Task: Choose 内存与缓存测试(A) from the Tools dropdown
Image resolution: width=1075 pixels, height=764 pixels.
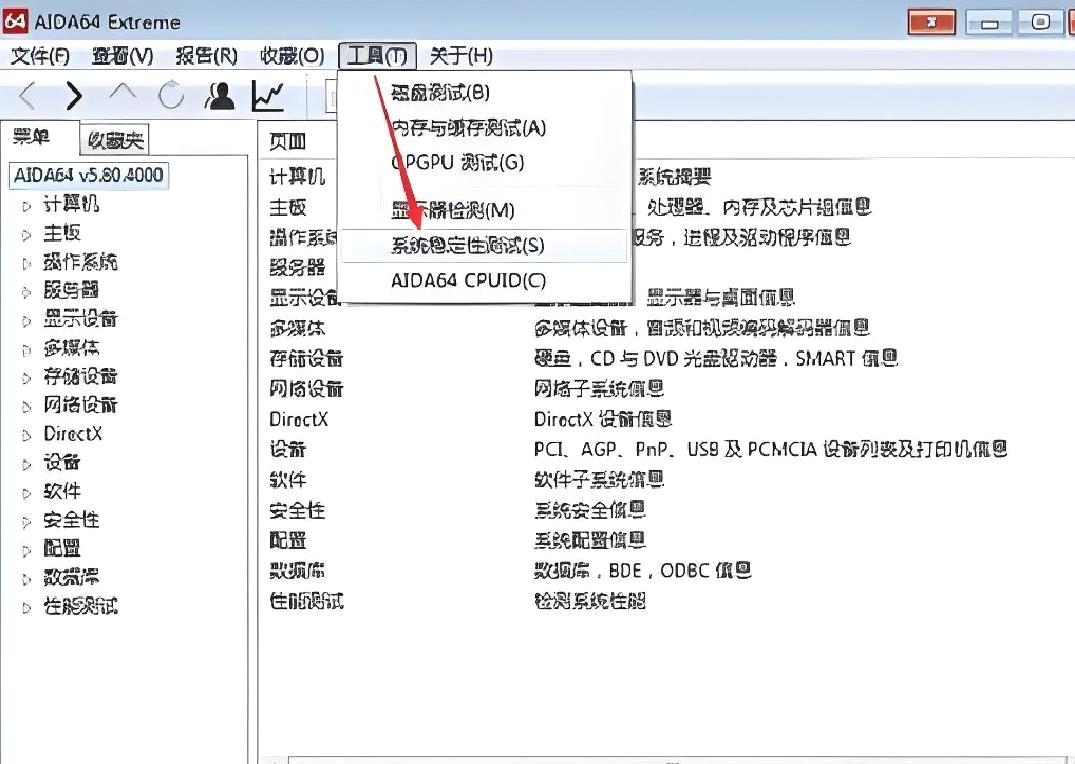Action: click(484, 128)
